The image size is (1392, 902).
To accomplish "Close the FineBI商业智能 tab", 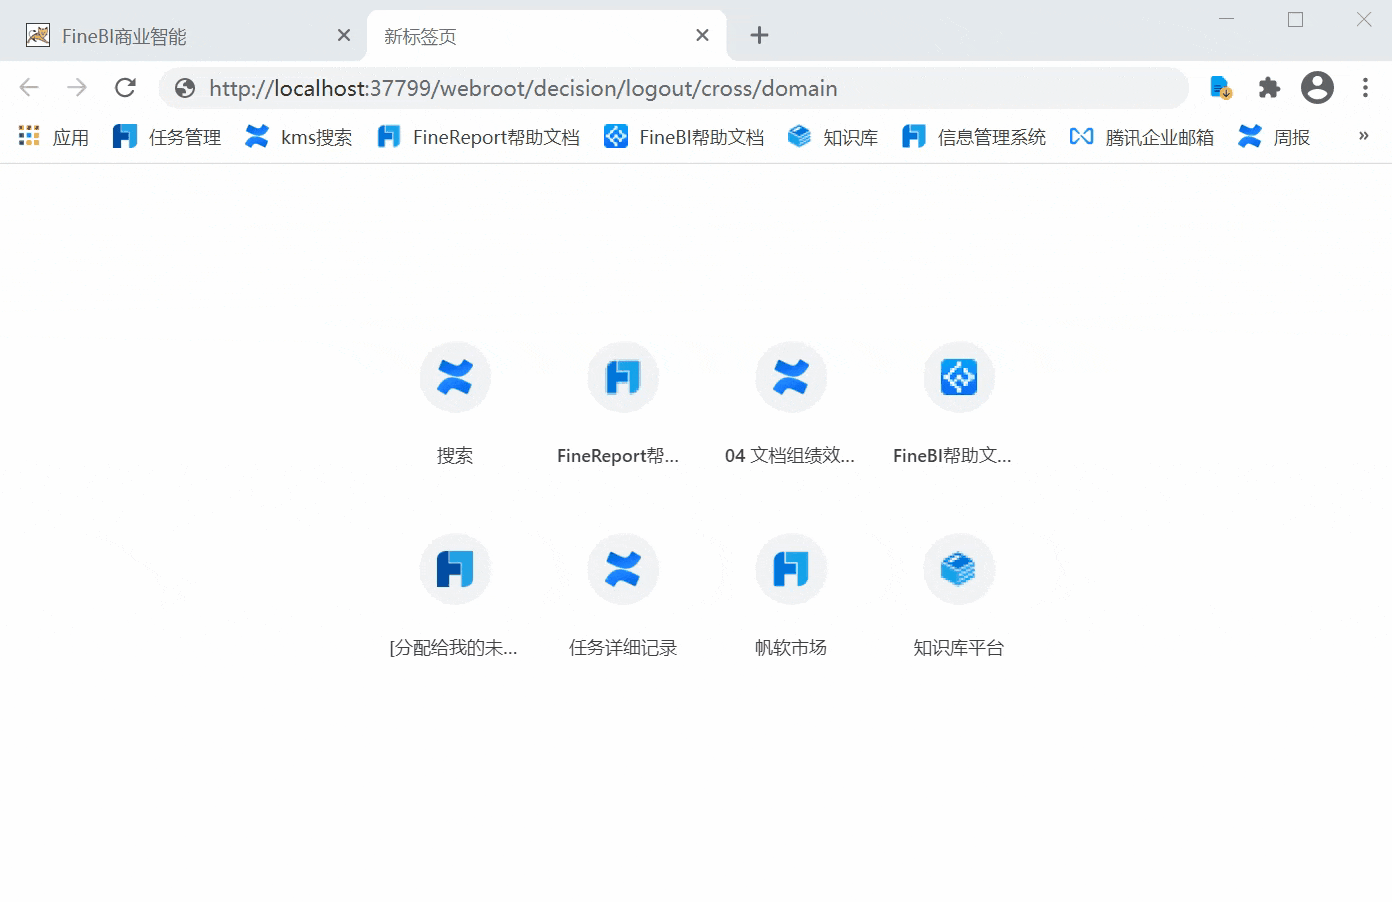I will [x=344, y=35].
